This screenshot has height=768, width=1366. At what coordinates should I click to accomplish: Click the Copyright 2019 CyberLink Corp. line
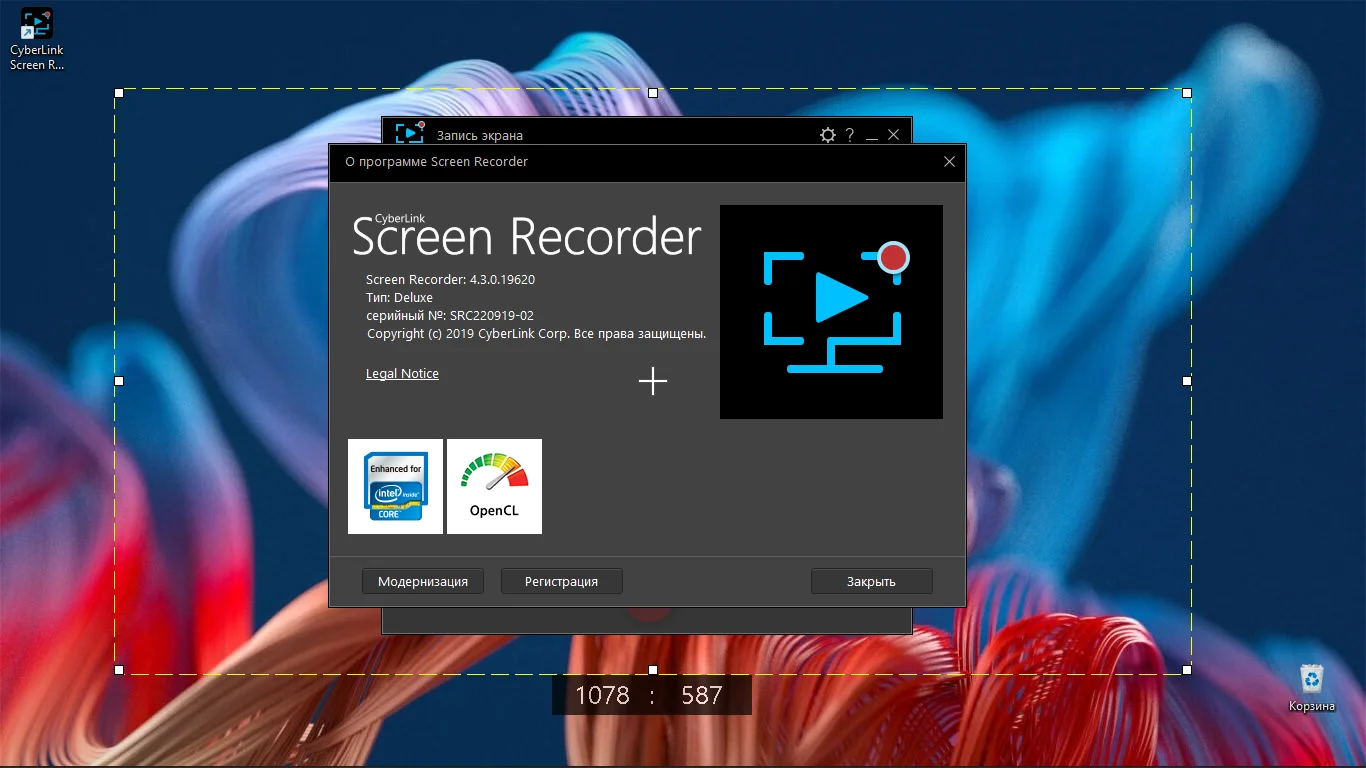[537, 333]
